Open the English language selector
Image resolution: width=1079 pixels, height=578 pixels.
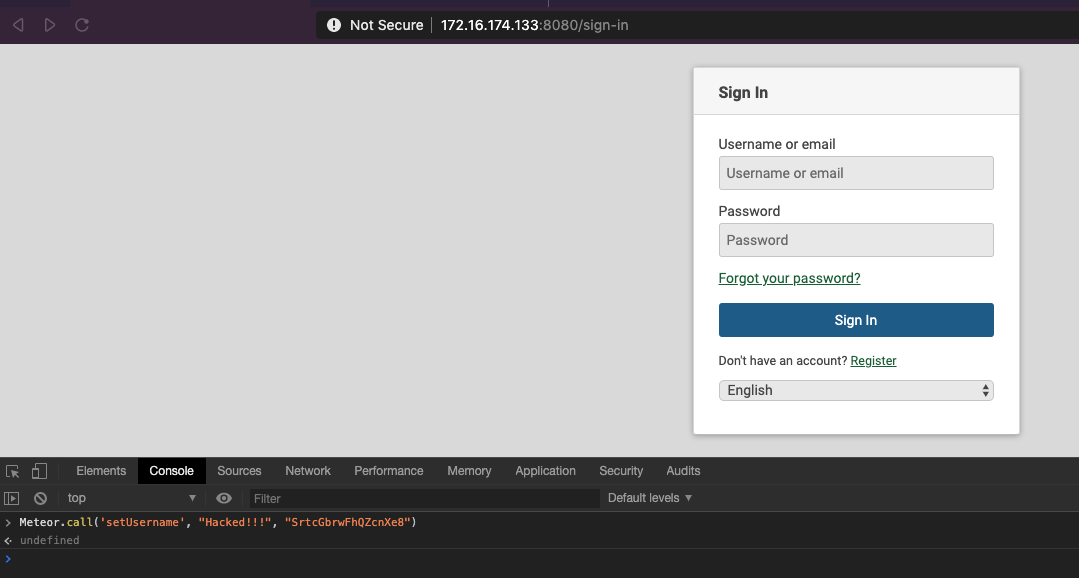tap(856, 390)
